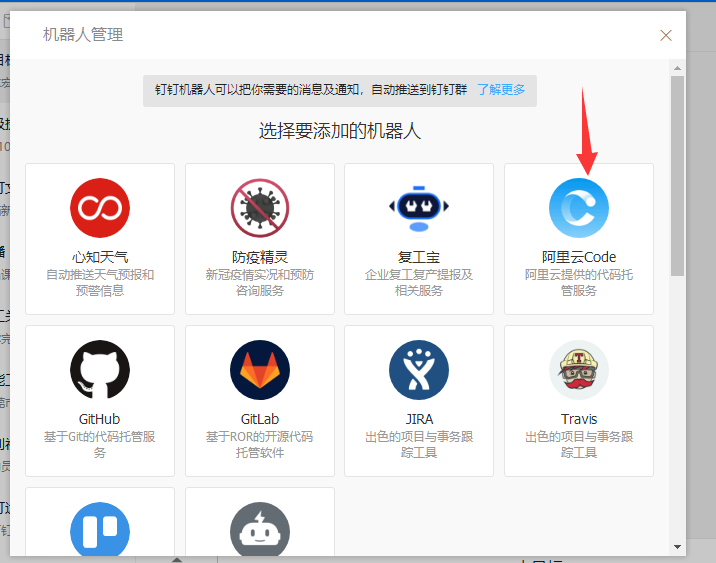Click the 心知天气 red infinity icon
This screenshot has width=716, height=563.
click(x=100, y=208)
